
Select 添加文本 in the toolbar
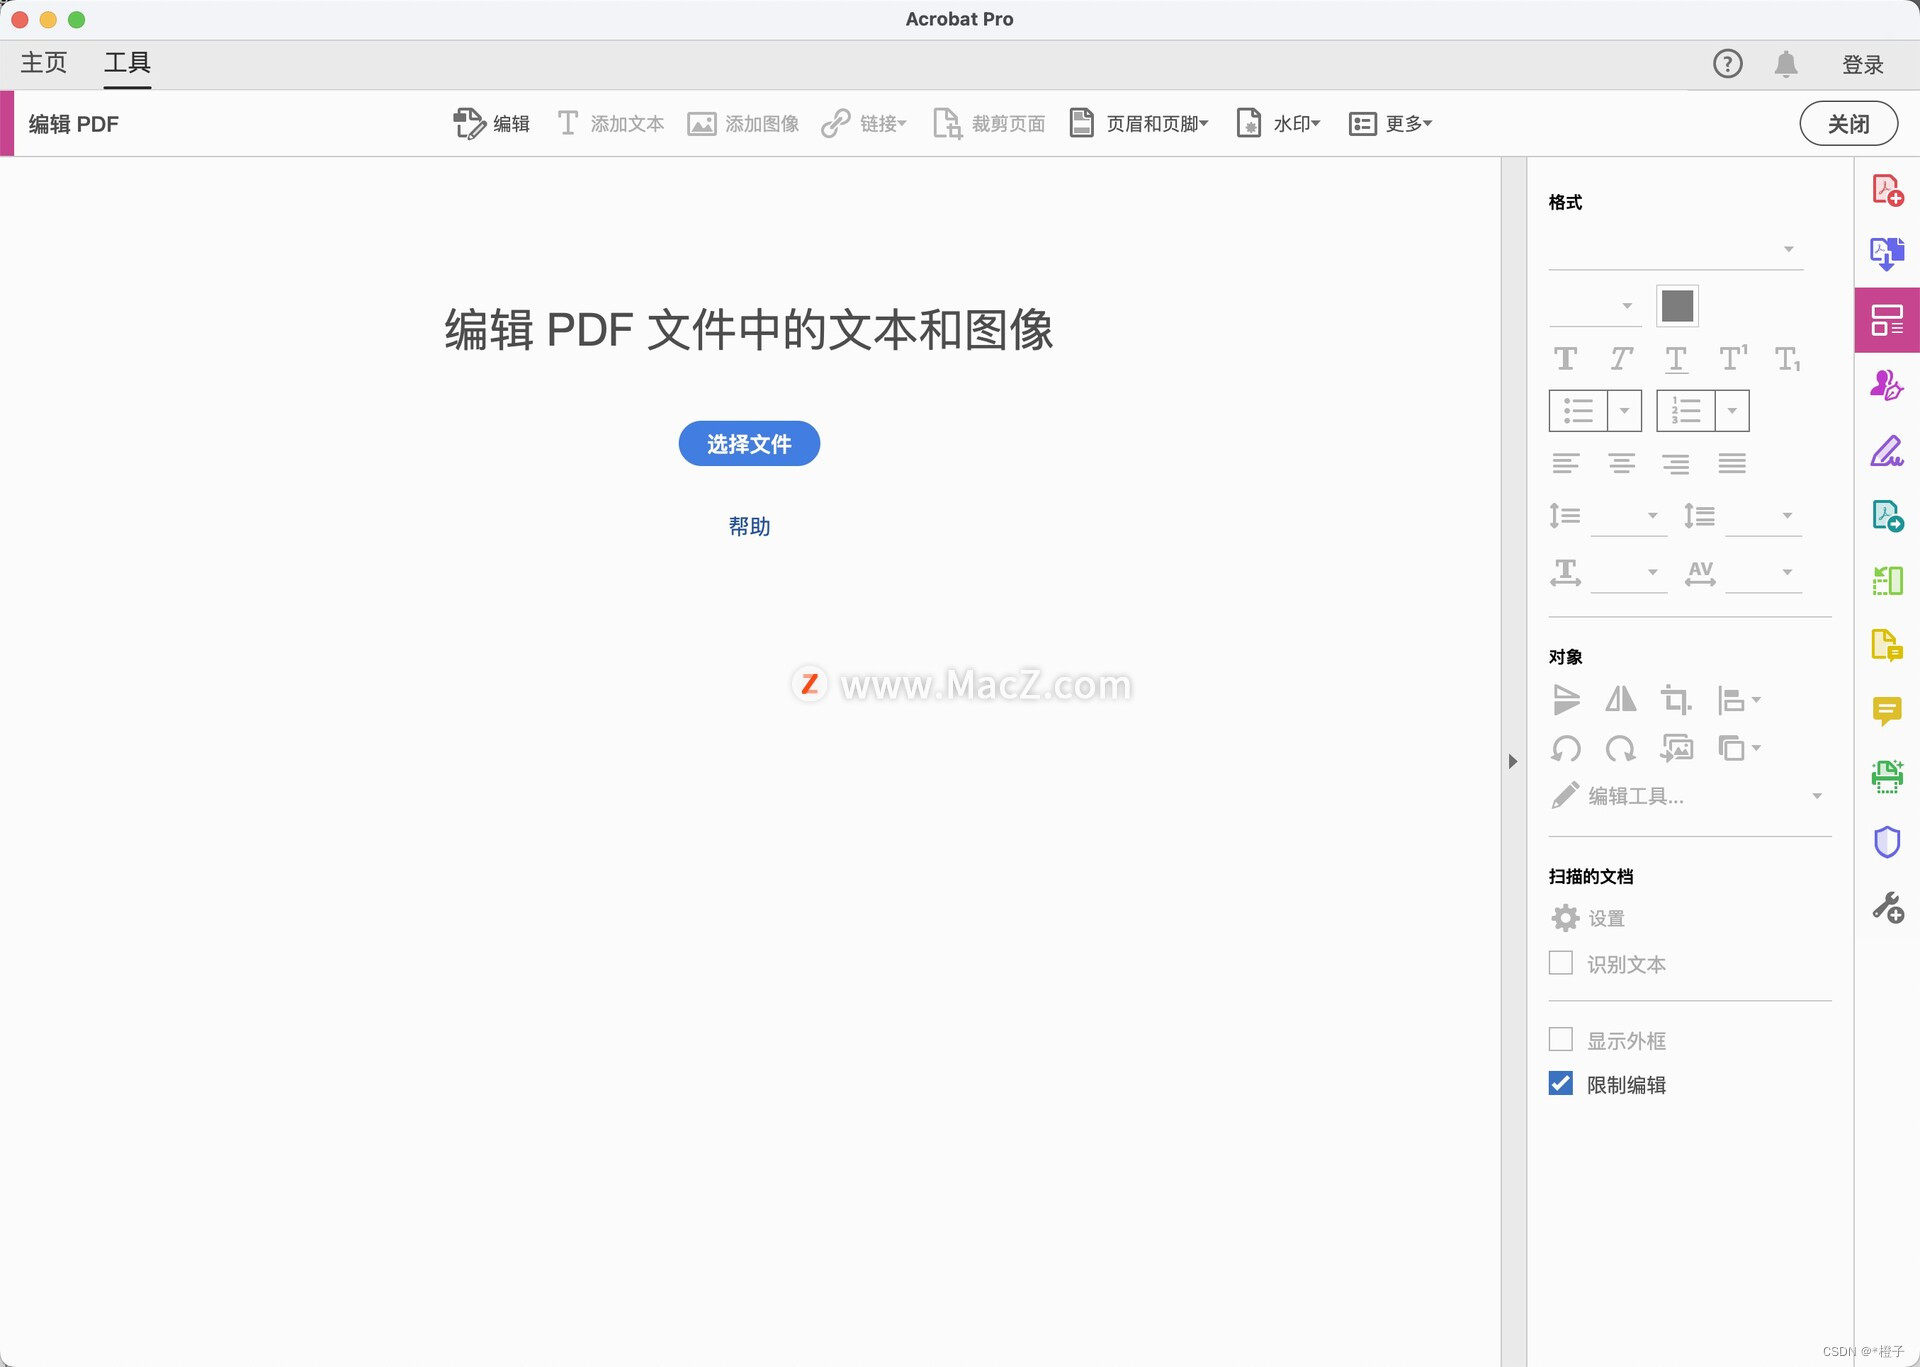coord(610,123)
